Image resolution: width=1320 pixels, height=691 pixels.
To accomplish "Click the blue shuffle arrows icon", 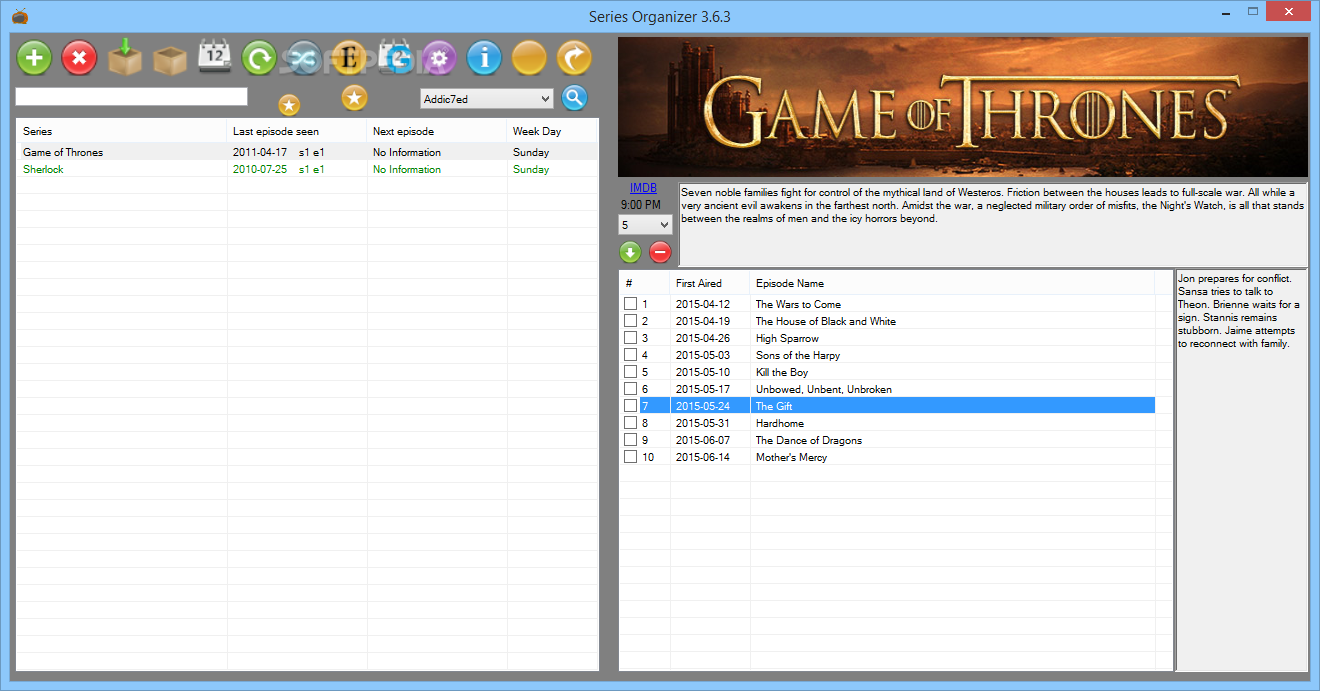I will pyautogui.click(x=304, y=58).
